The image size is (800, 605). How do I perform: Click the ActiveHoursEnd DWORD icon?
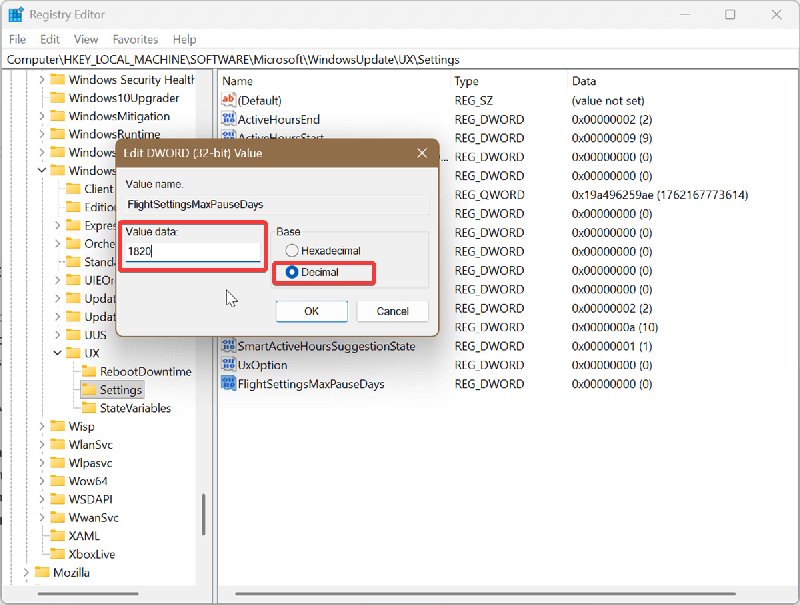tap(228, 119)
